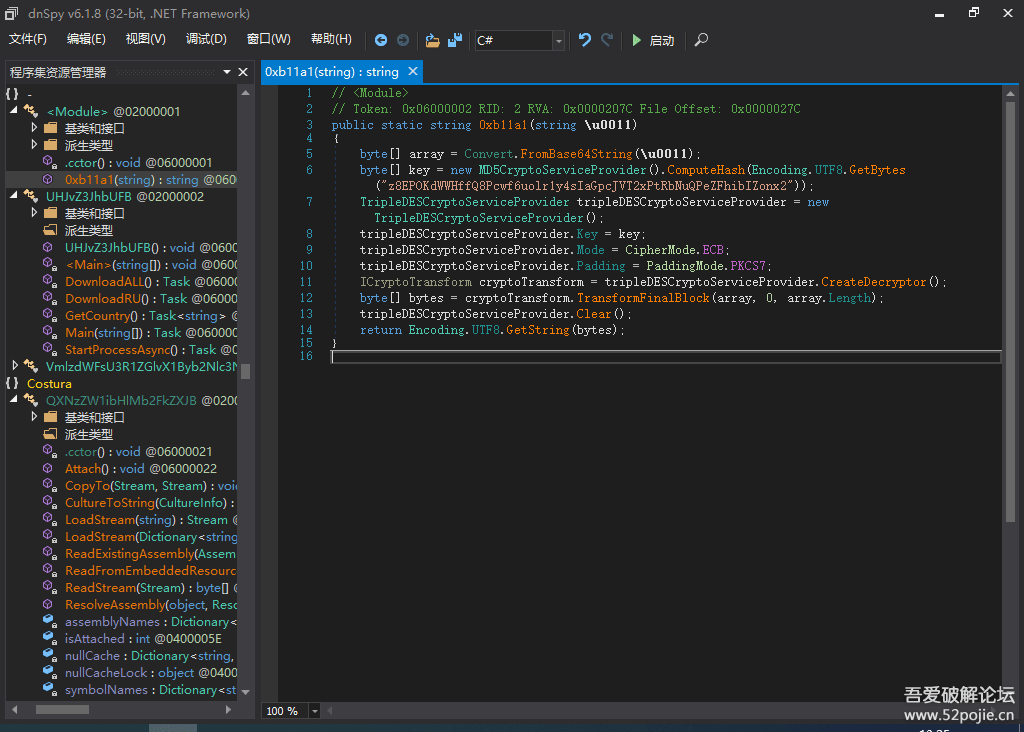Image resolution: width=1024 pixels, height=732 pixels.
Task: Collapse the Costura namespace node
Action: tap(12, 383)
